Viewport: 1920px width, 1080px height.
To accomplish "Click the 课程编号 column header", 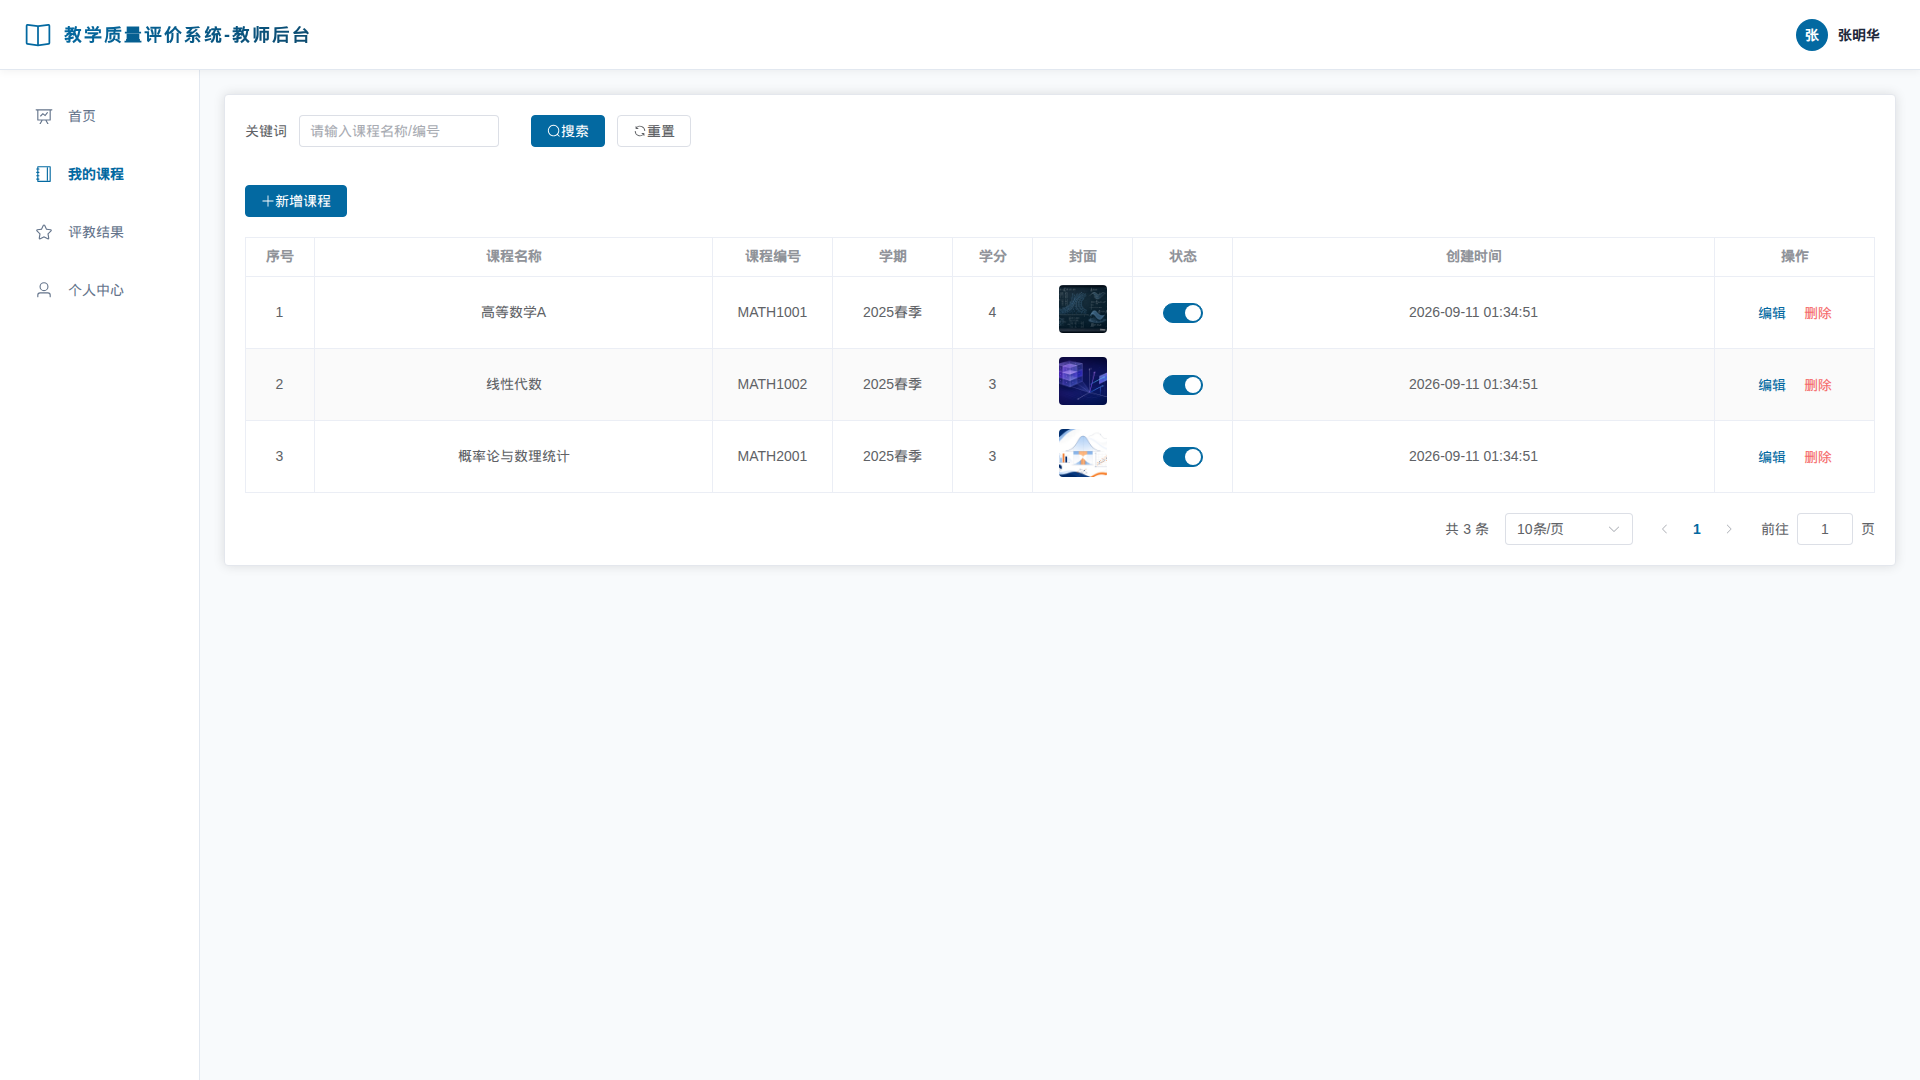I will (773, 256).
